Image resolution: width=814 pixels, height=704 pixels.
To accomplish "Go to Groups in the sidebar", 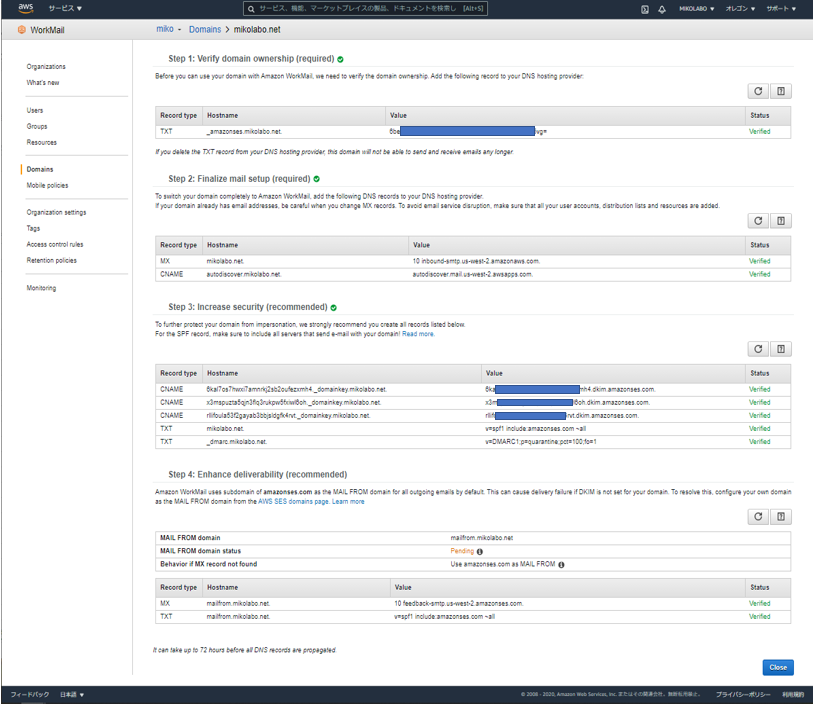I will click(37, 127).
